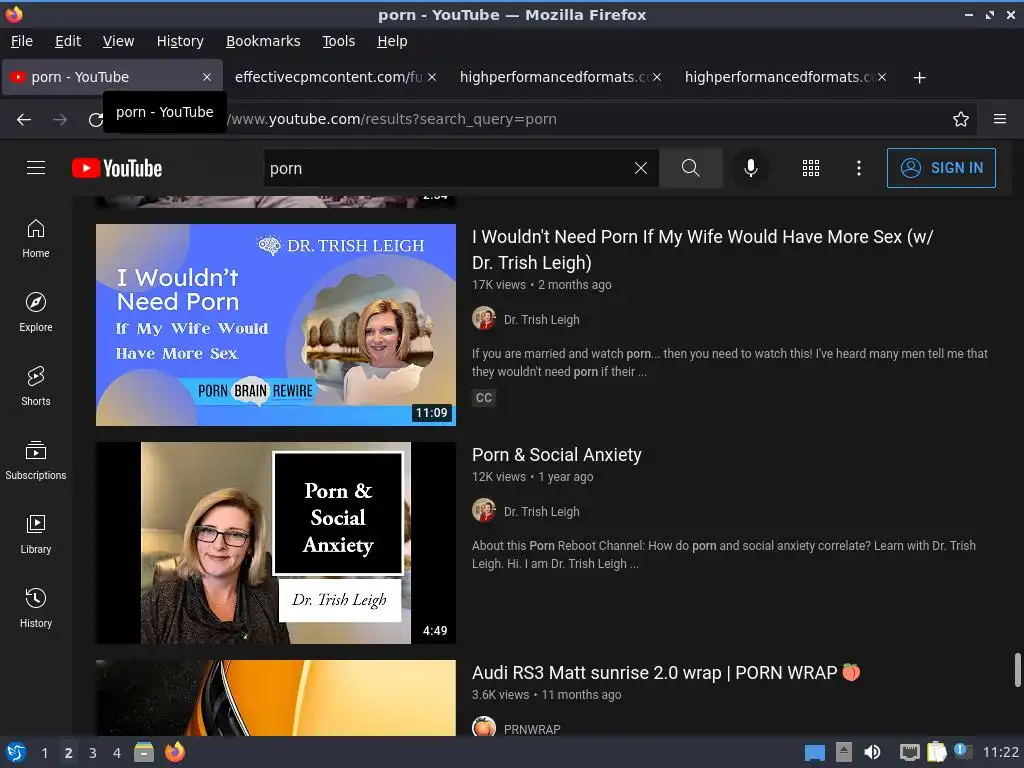Clear the search box with X icon
Image resolution: width=1024 pixels, height=768 pixels.
(x=641, y=168)
